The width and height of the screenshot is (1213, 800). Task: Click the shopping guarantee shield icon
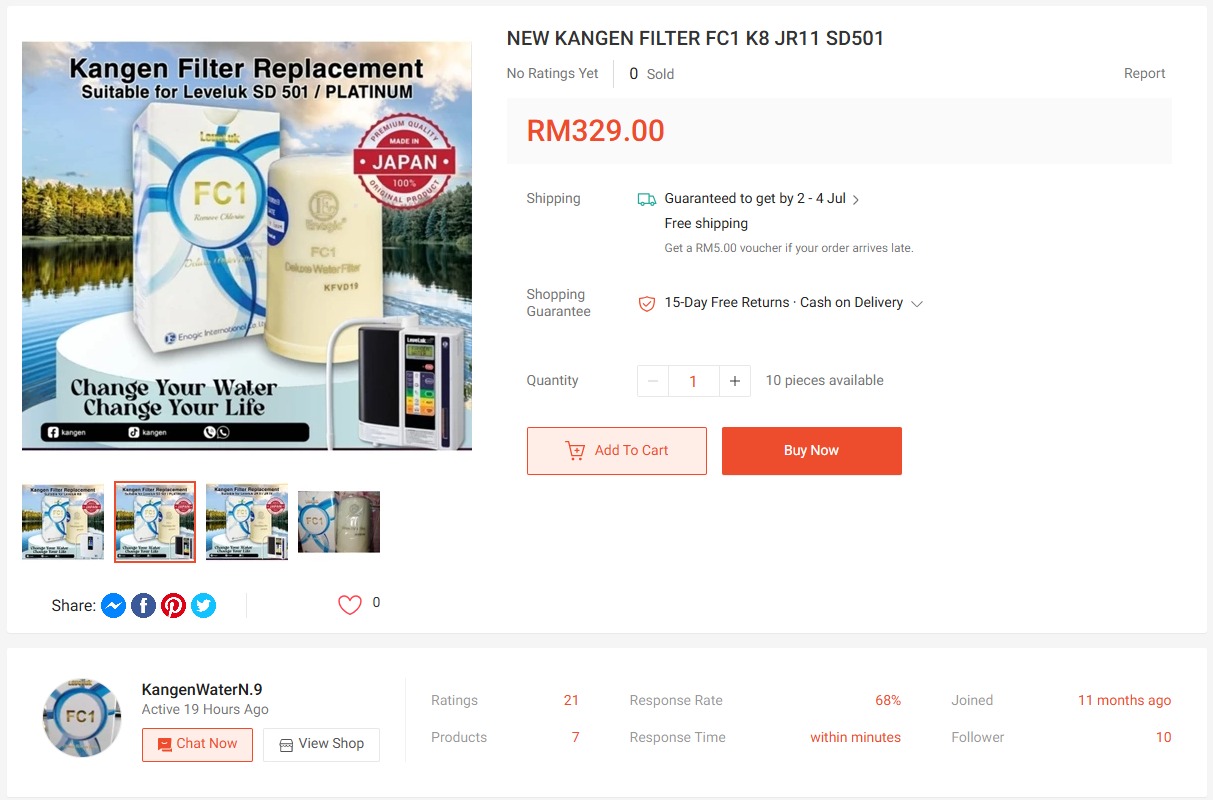[x=647, y=303]
